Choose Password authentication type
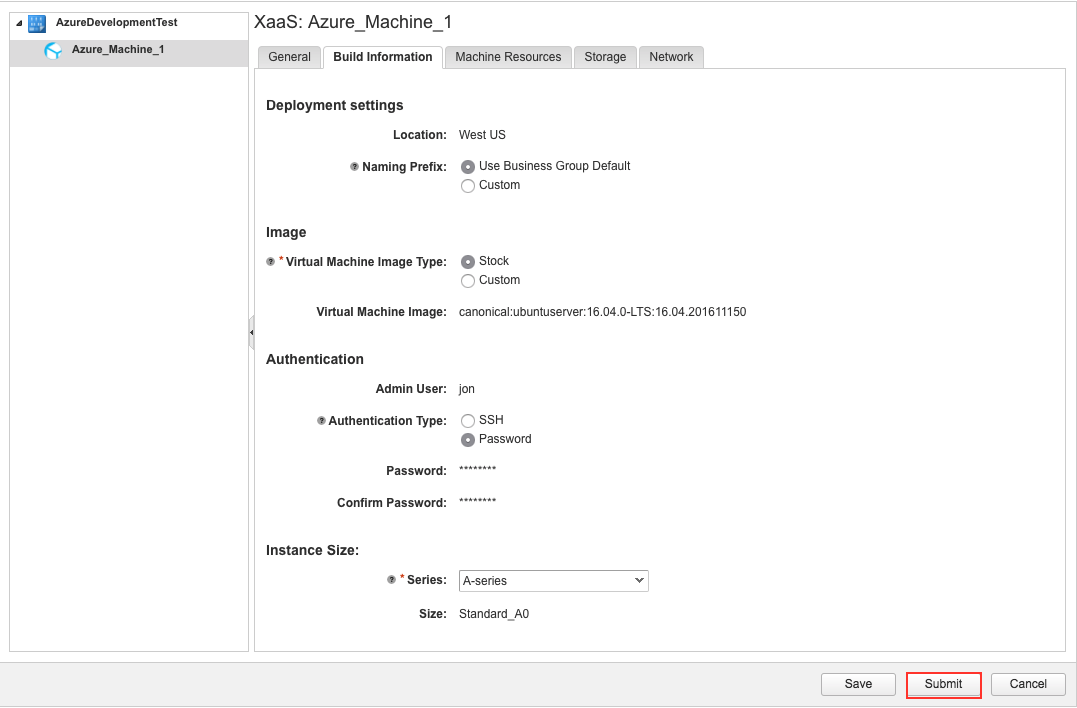This screenshot has width=1077, height=708. coord(468,440)
